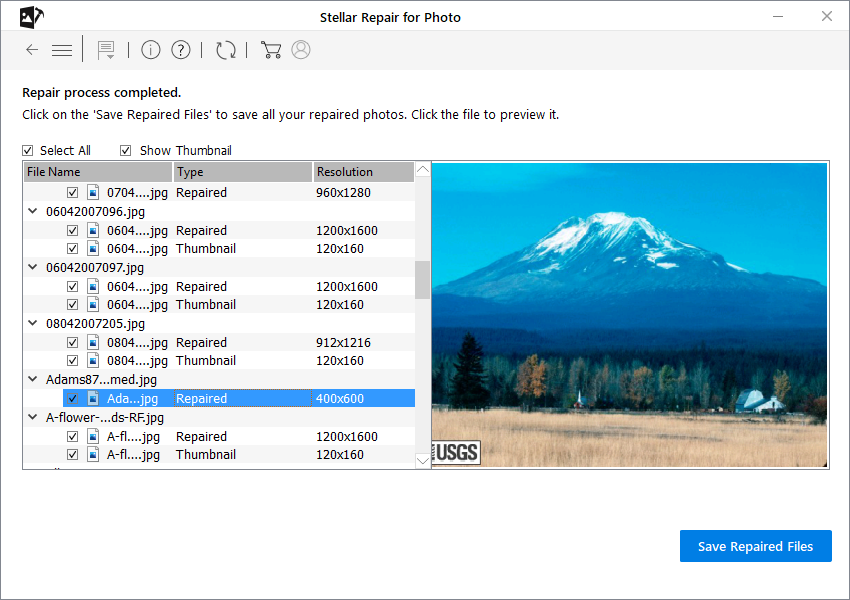Viewport: 850px width, 600px height.
Task: Click the user account icon
Action: pyautogui.click(x=301, y=50)
